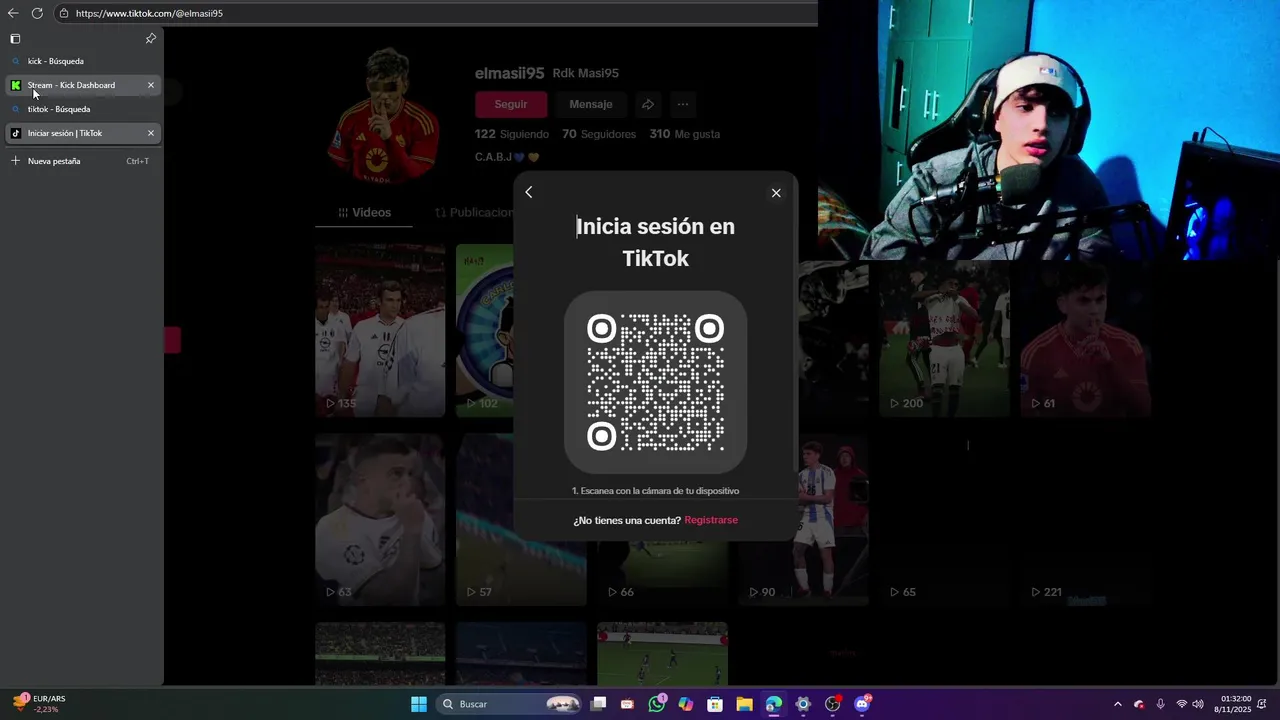This screenshot has height=720, width=1280.
Task: Open the 70 Seguidores list
Action: tap(599, 134)
